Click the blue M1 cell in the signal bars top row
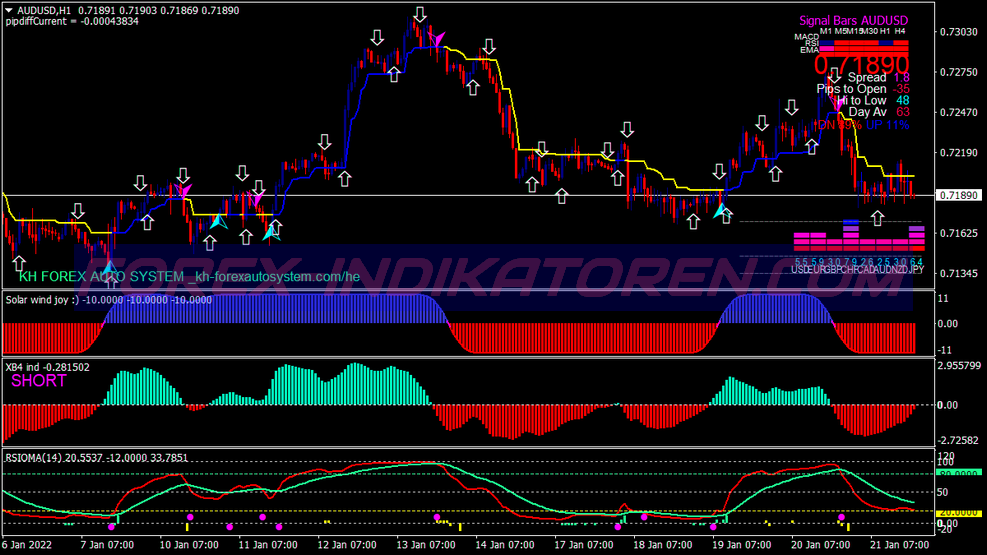The width and height of the screenshot is (987, 555). (x=826, y=43)
